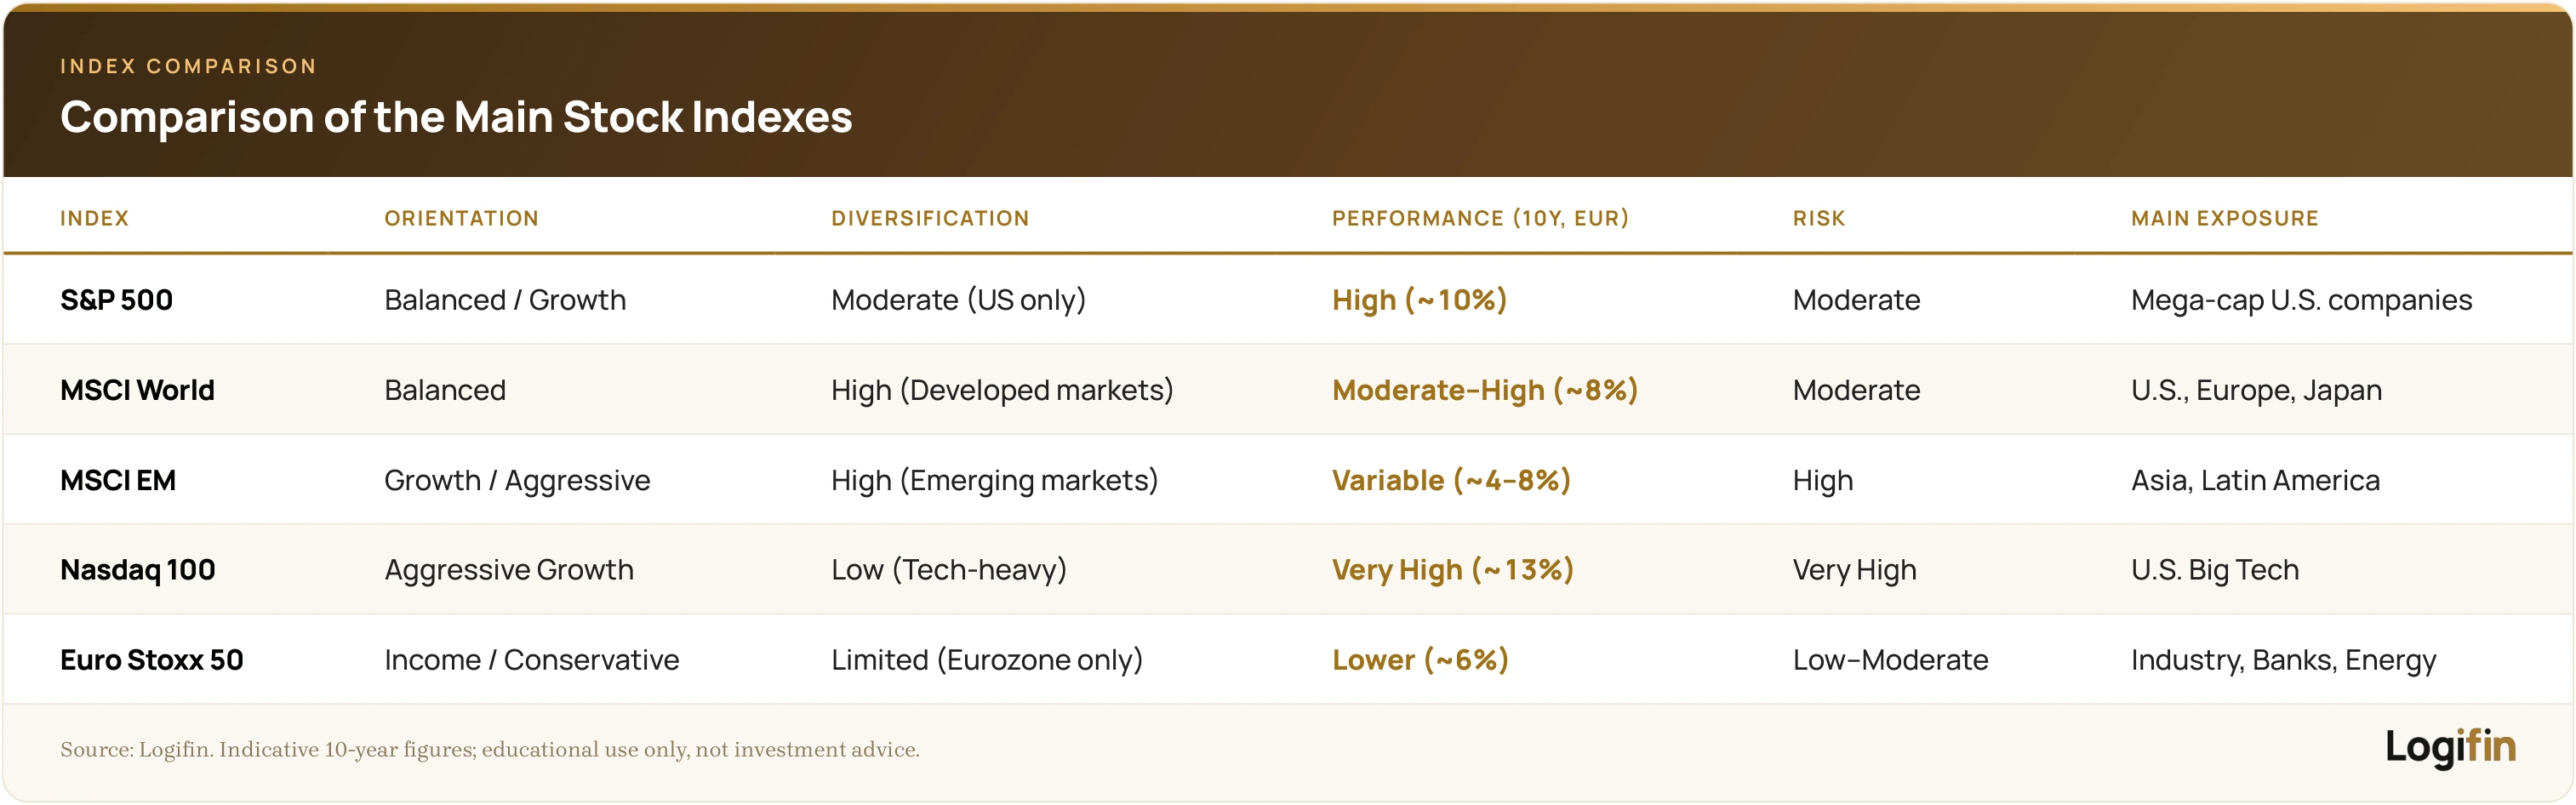Click the 'High' risk in MSCI EM row
Image resolution: width=2576 pixels, height=805 pixels.
click(1822, 481)
